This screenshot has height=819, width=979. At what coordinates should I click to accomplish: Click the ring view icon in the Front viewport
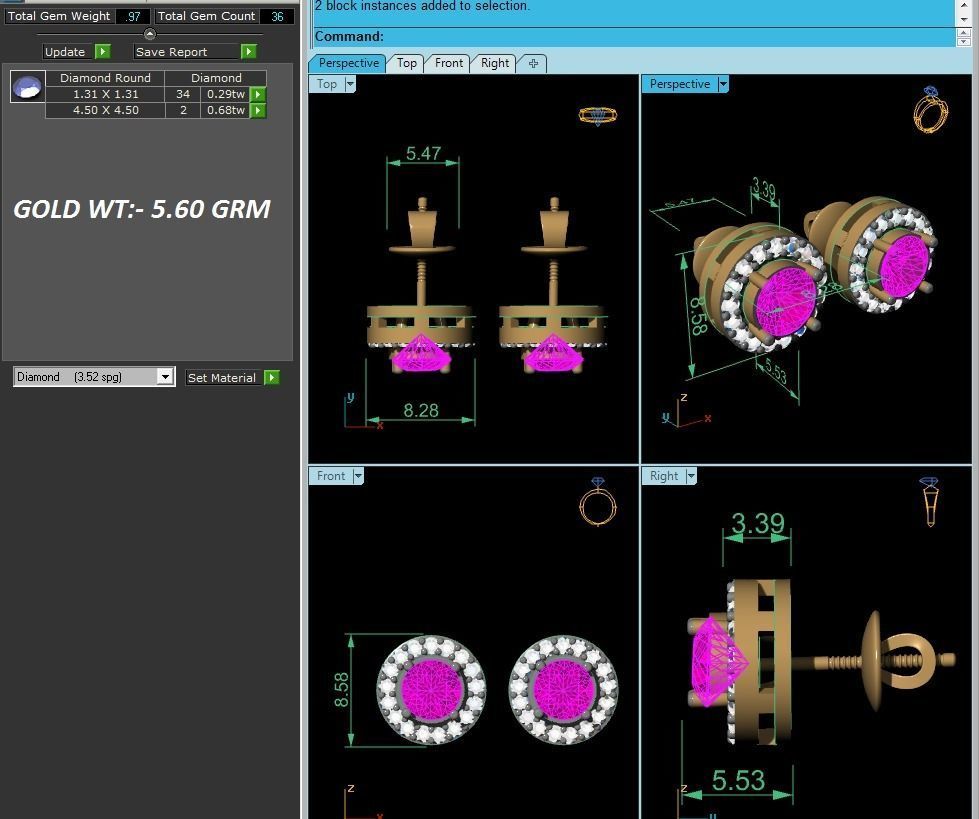[598, 501]
